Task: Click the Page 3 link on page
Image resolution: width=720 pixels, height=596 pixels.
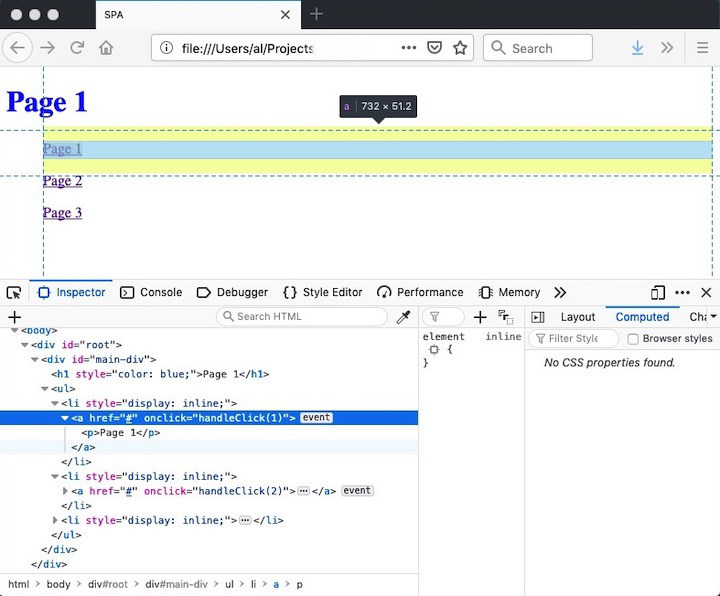Action: (62, 213)
